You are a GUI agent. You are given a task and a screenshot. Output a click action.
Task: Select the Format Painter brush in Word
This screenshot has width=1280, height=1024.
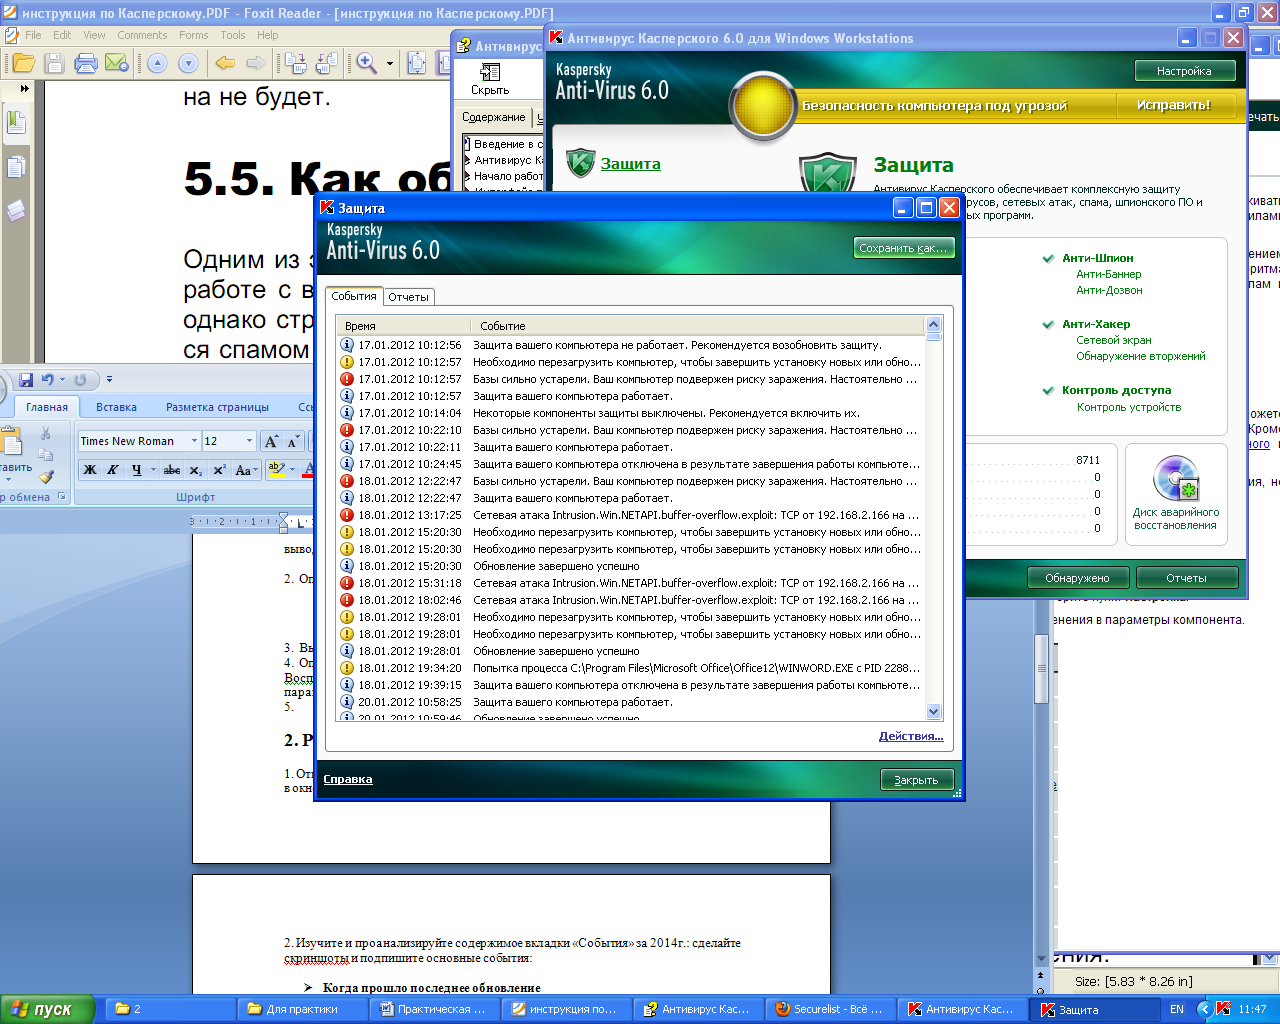46,477
